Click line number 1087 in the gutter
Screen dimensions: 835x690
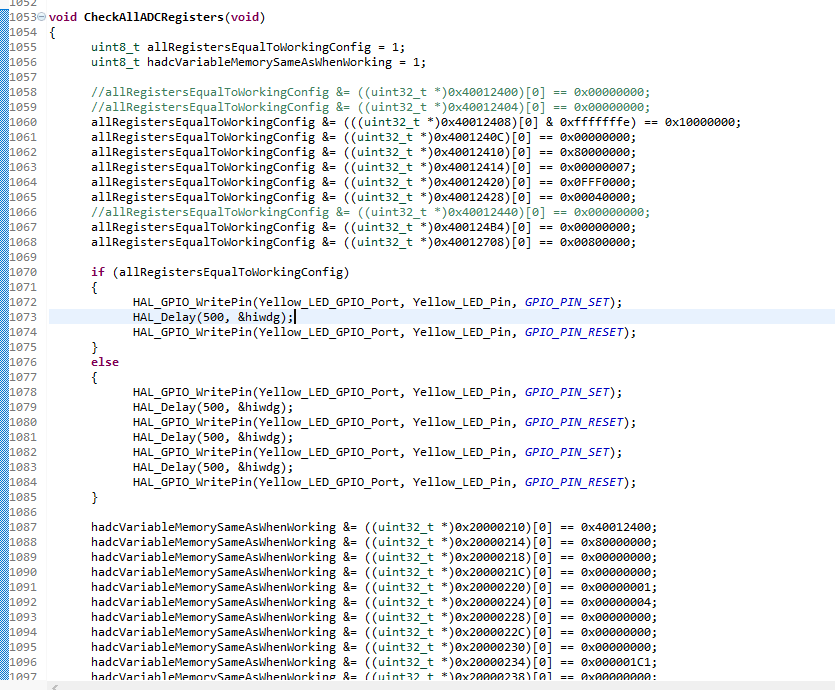point(22,527)
